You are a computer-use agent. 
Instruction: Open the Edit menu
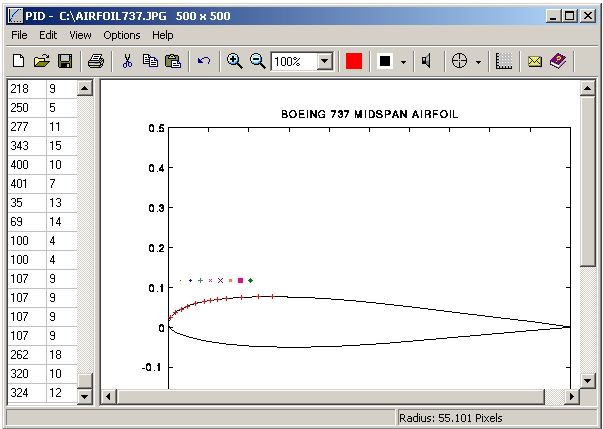pyautogui.click(x=48, y=35)
